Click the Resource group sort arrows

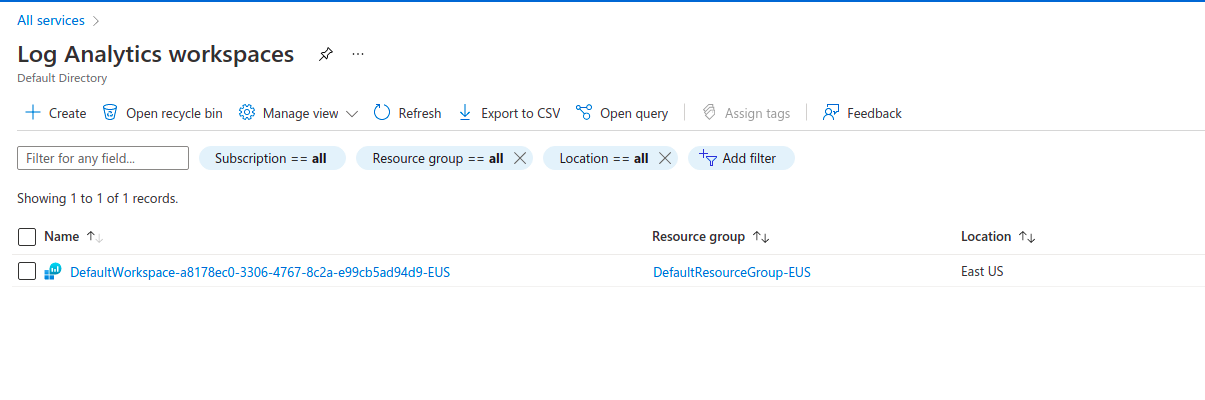[761, 237]
